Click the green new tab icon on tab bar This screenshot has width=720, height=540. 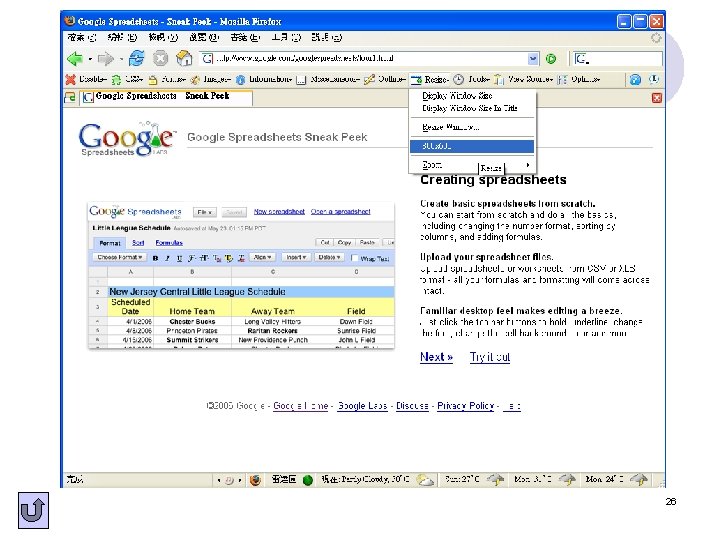(x=70, y=97)
